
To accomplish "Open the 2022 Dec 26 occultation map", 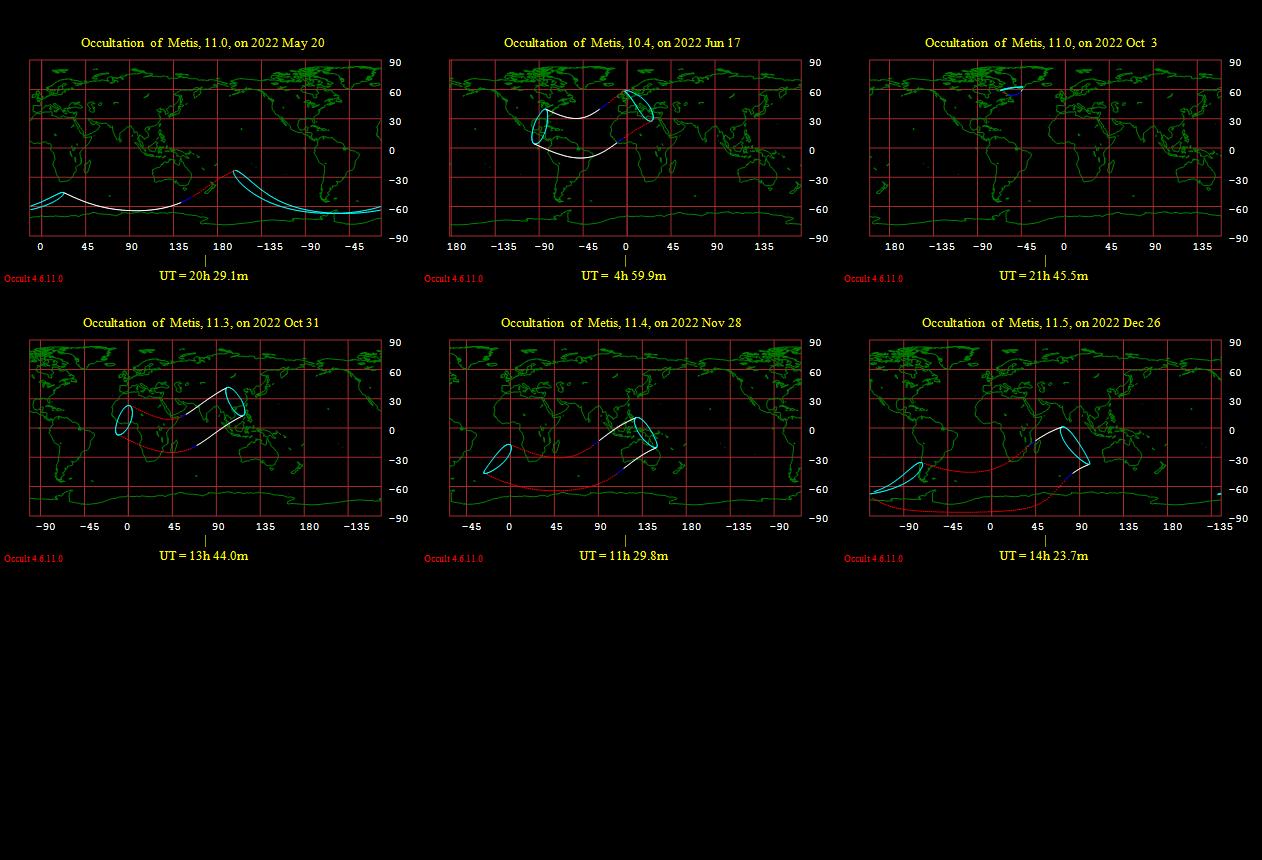I will [1045, 428].
